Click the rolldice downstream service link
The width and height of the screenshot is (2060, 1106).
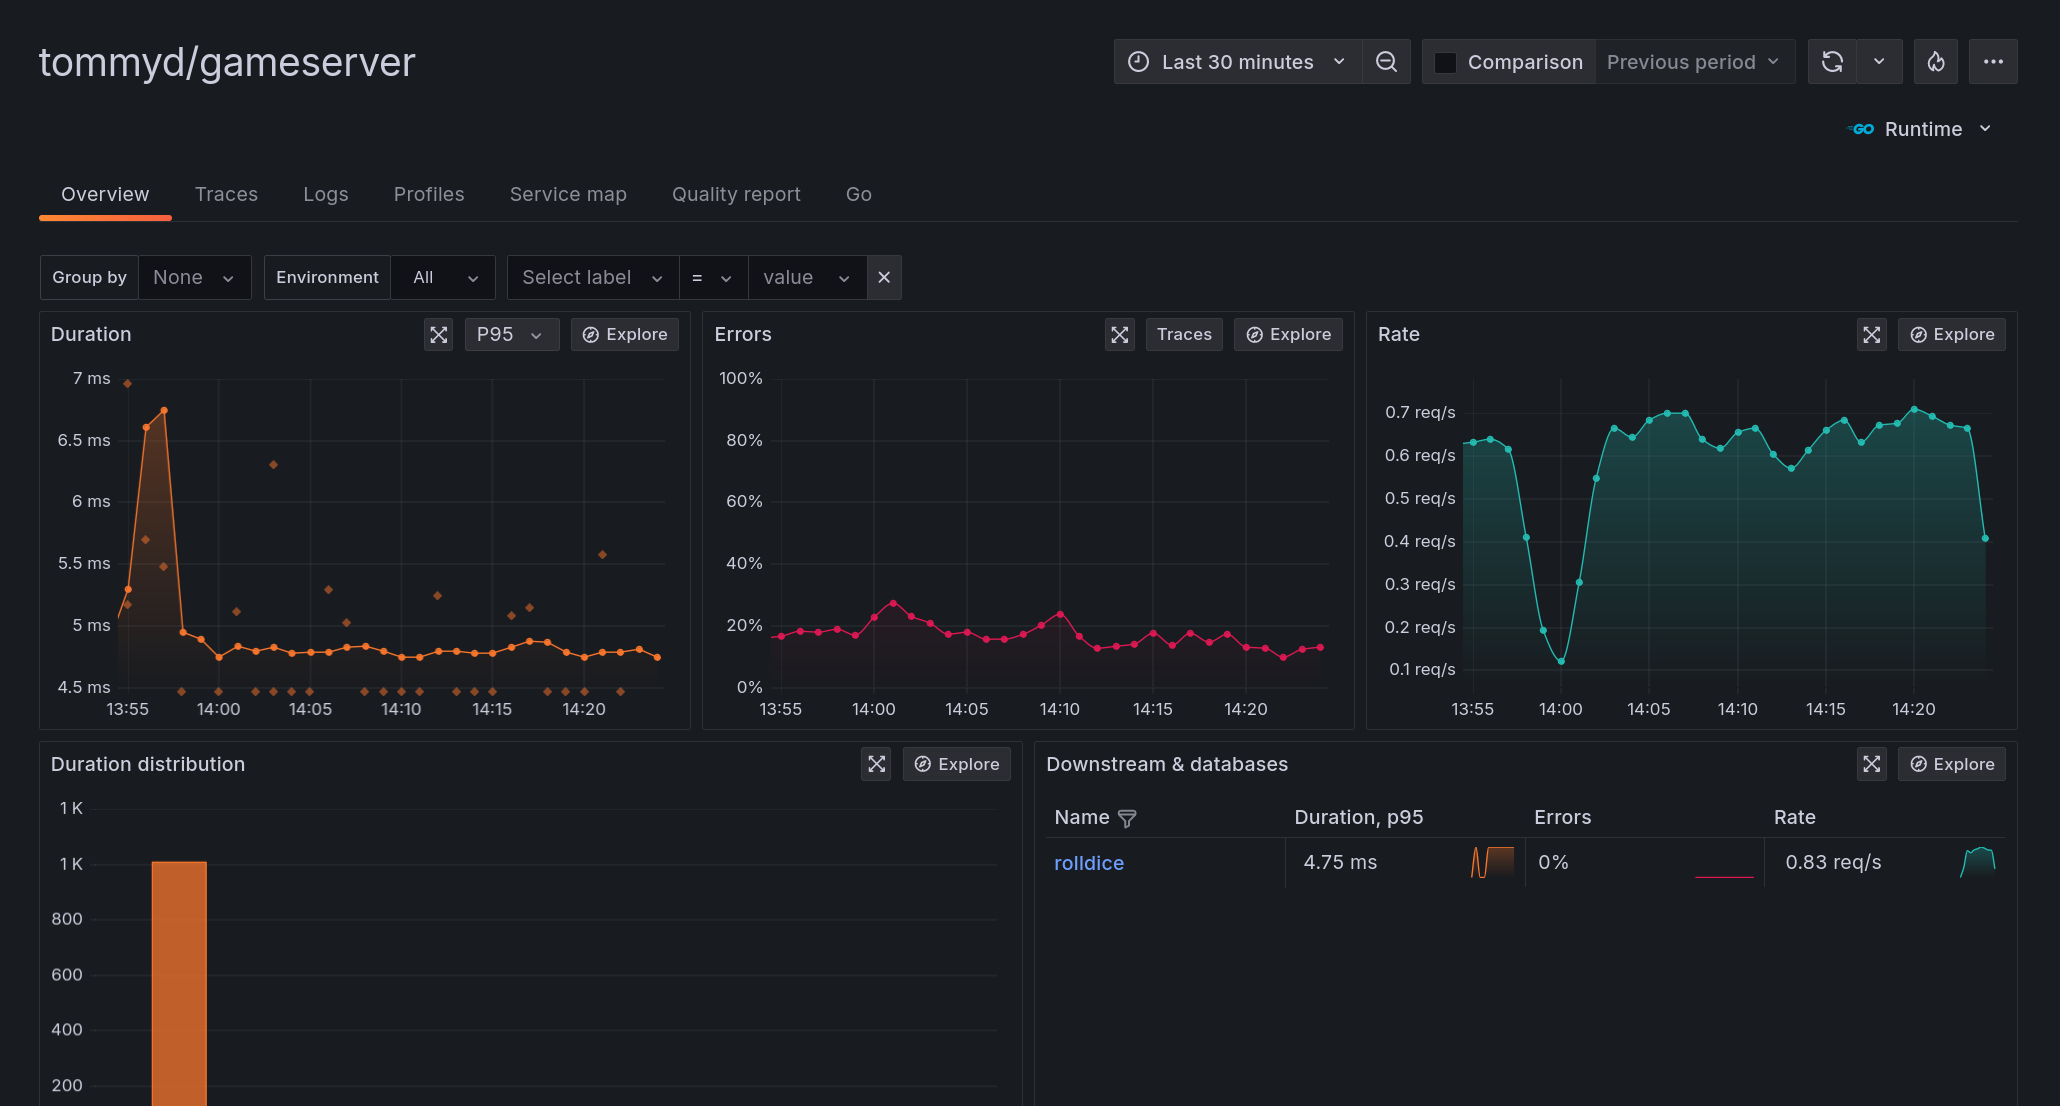coord(1089,862)
